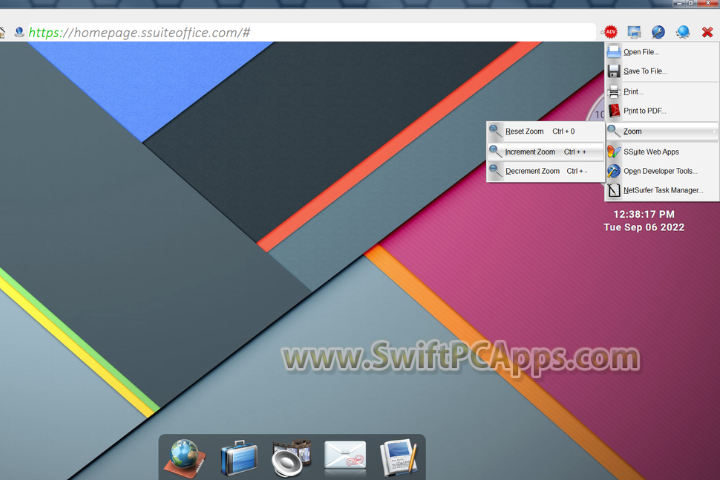Click the colorful butterfly SSuite icon
Image resolution: width=720 pixels, height=480 pixels.
click(x=614, y=152)
